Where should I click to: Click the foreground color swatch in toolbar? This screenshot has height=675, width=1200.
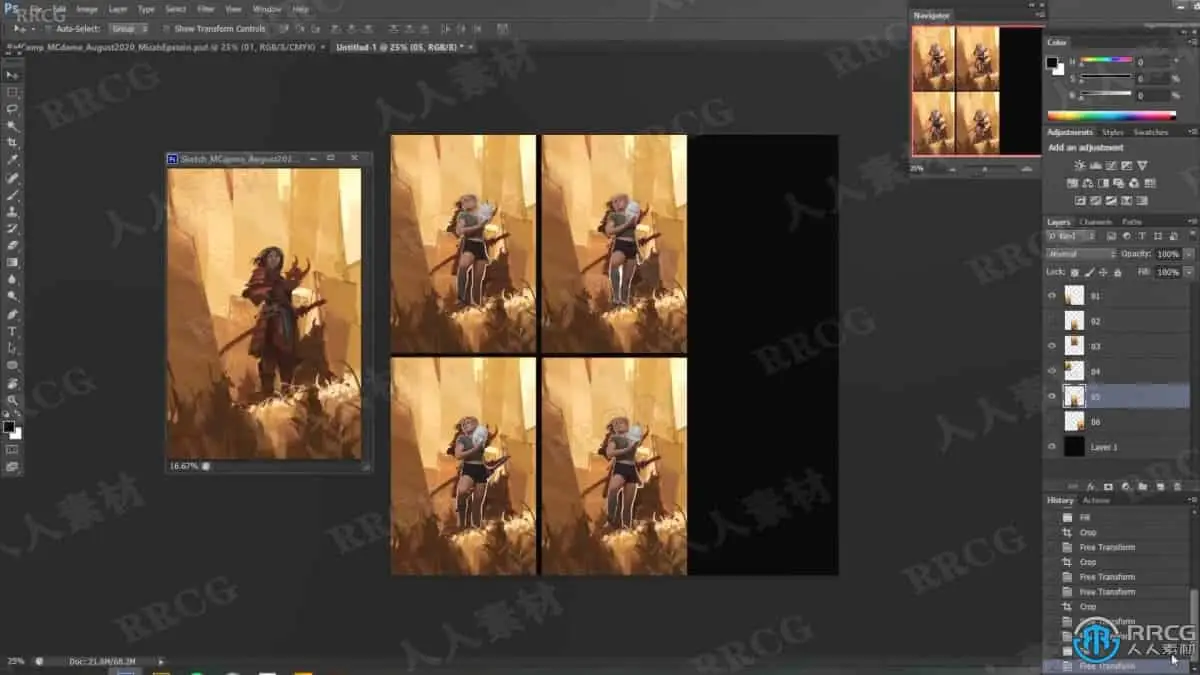pos(8,427)
